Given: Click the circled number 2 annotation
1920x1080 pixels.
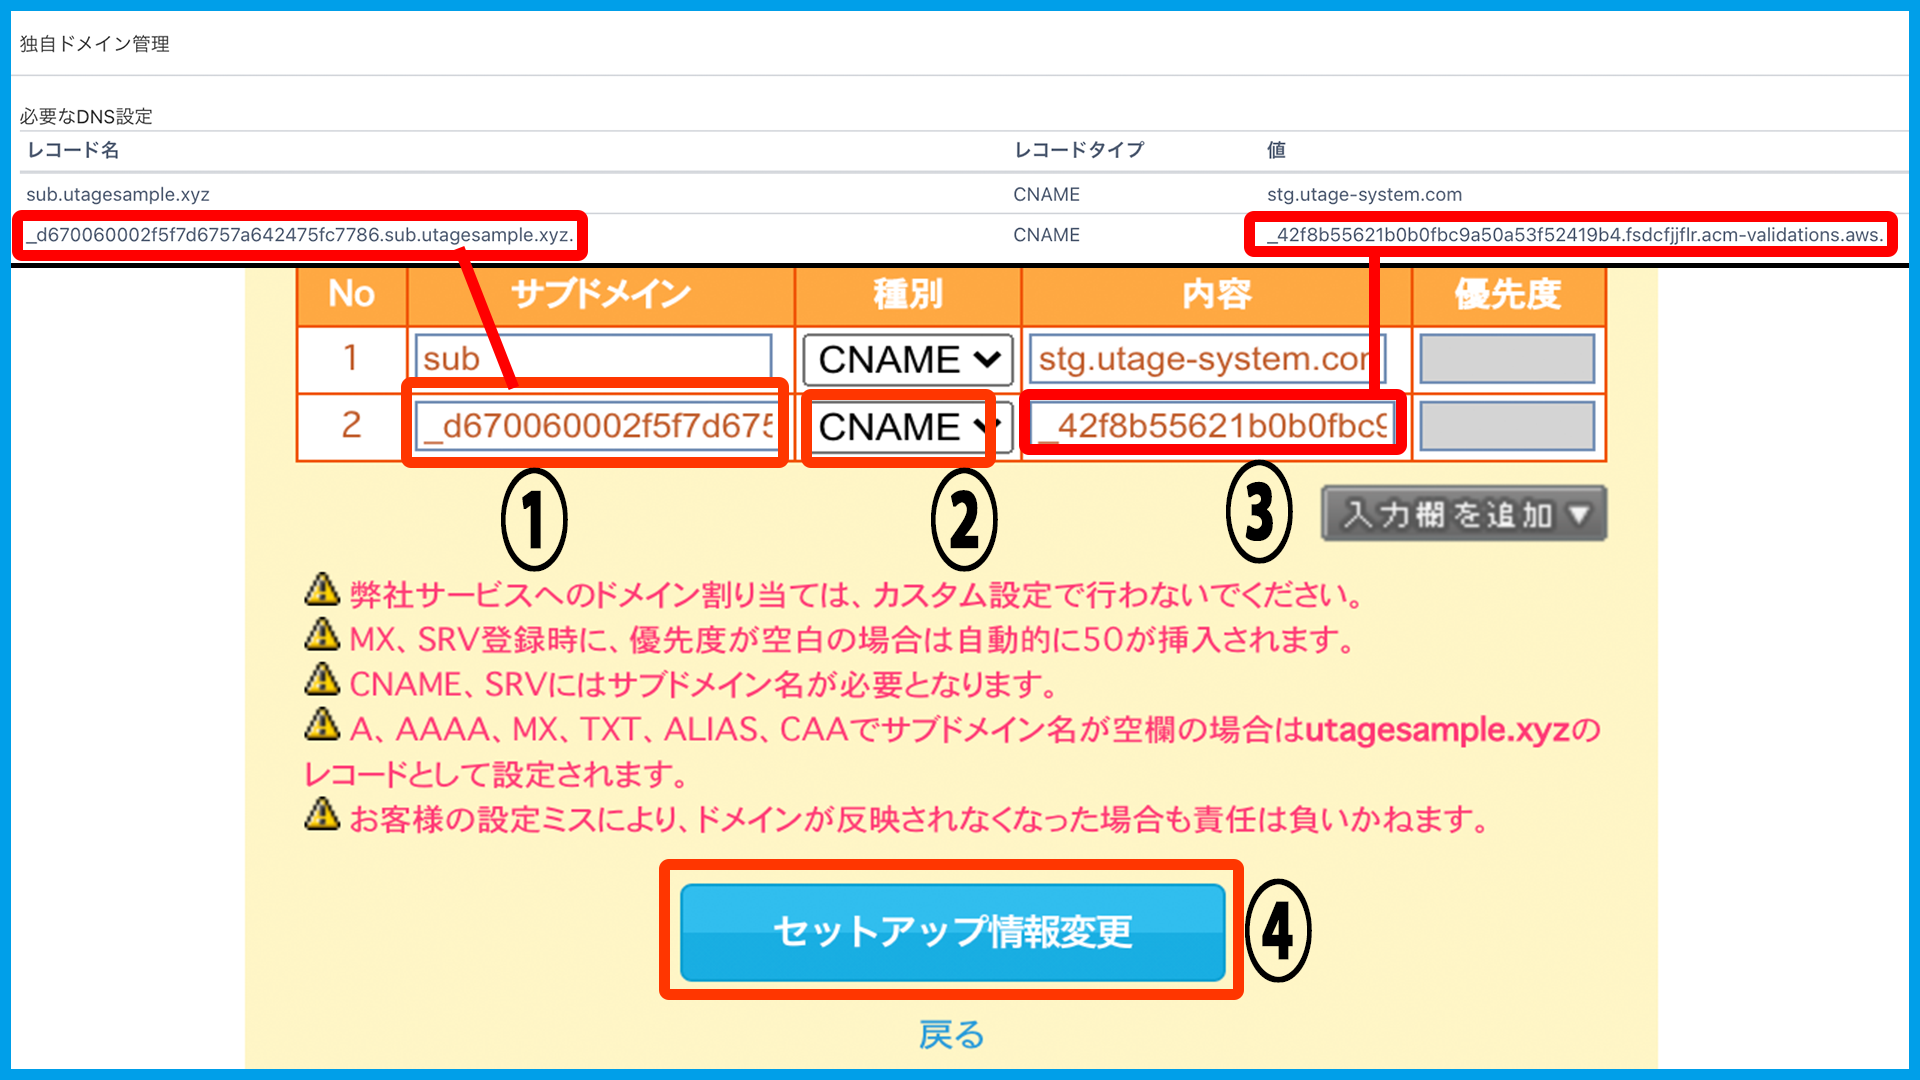Looking at the screenshot, I should tap(964, 520).
